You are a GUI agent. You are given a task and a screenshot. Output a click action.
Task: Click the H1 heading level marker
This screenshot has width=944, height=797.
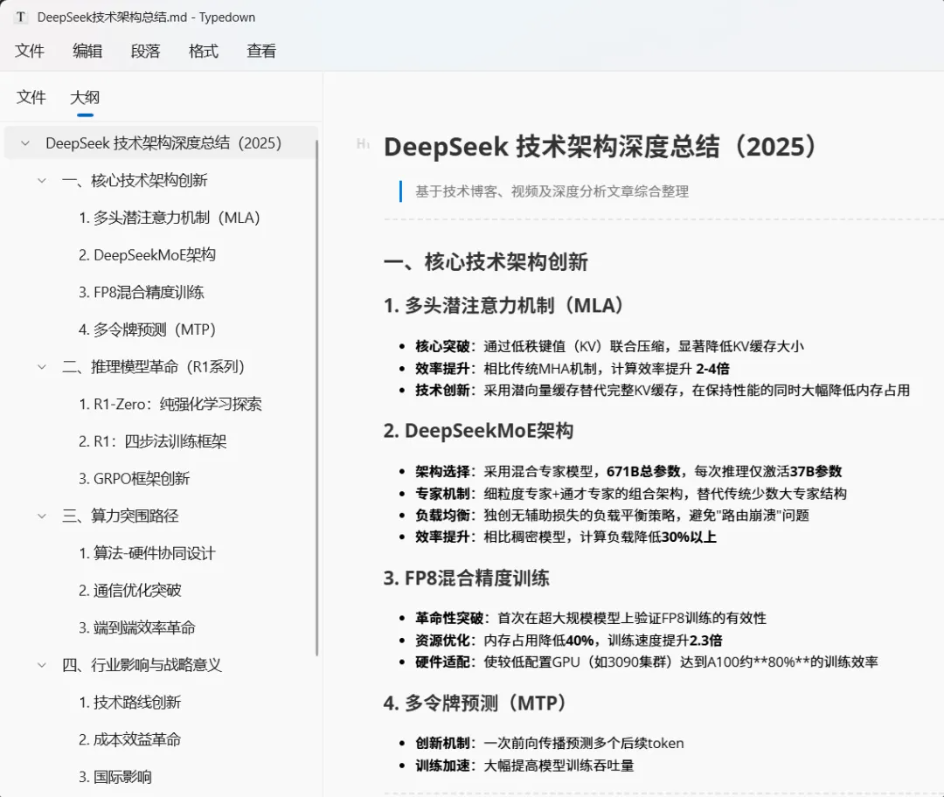[x=363, y=143]
